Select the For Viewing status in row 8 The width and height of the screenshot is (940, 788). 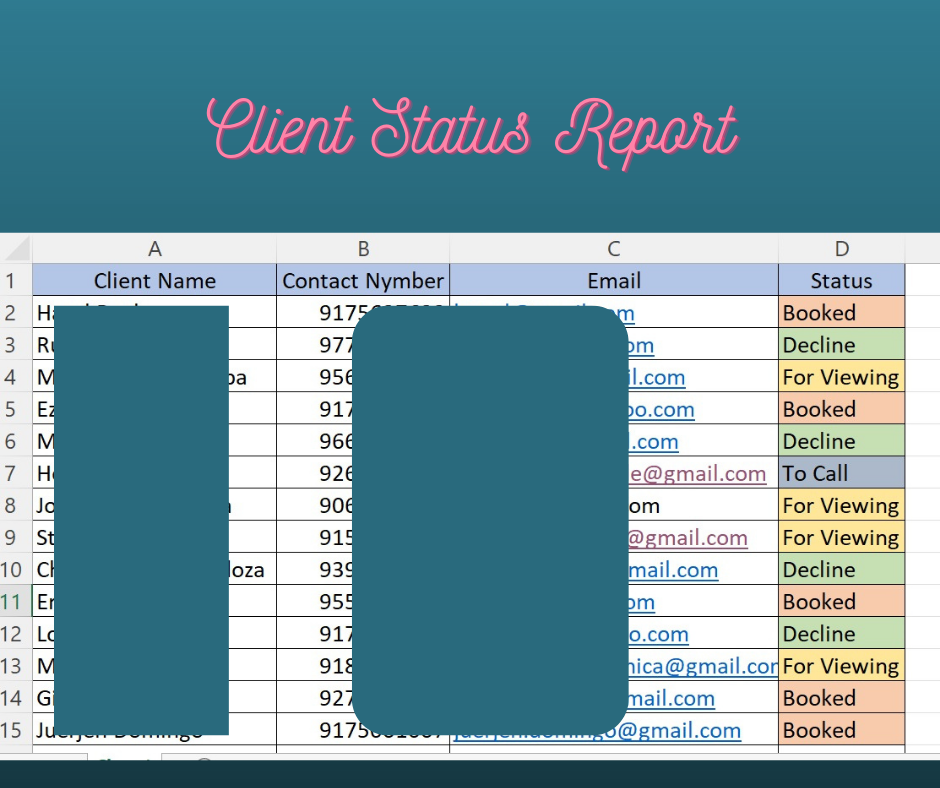(842, 506)
